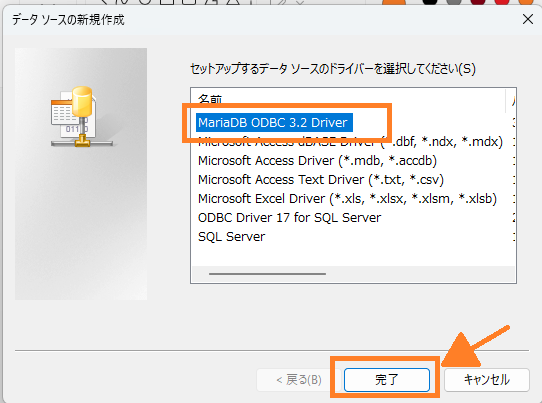Click the < 戻る(B) button

[299, 380]
